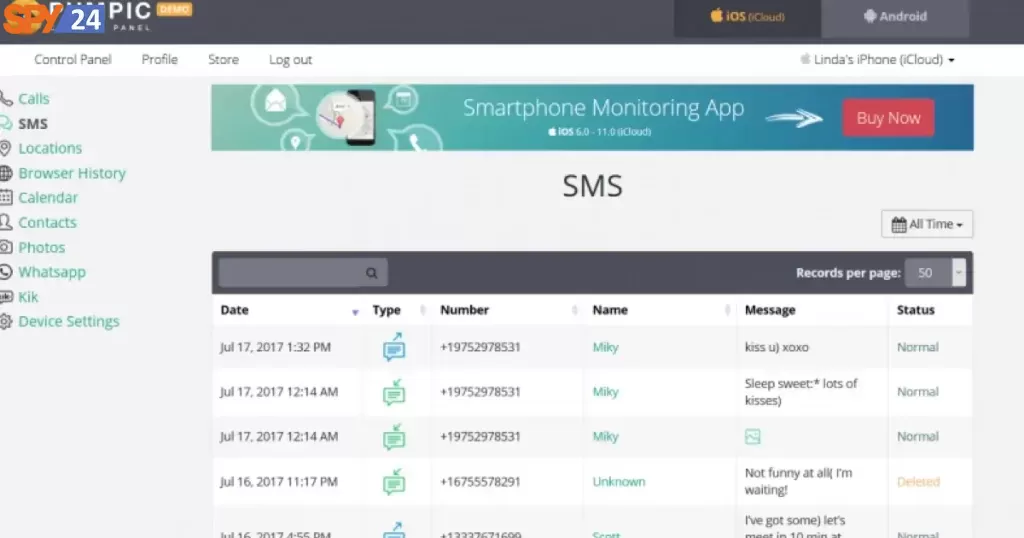
Task: Click incoming SMS icon in image message row
Action: (394, 437)
